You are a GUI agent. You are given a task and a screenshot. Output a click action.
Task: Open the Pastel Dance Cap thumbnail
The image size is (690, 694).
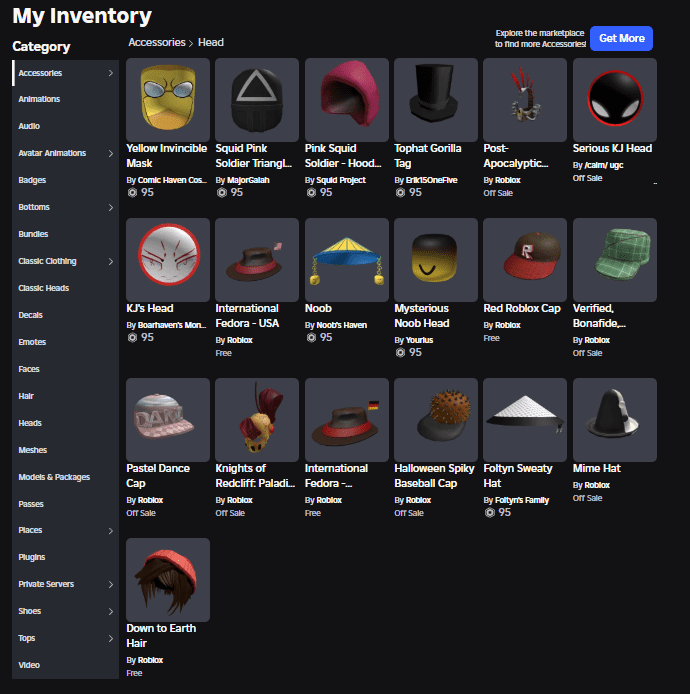click(168, 420)
